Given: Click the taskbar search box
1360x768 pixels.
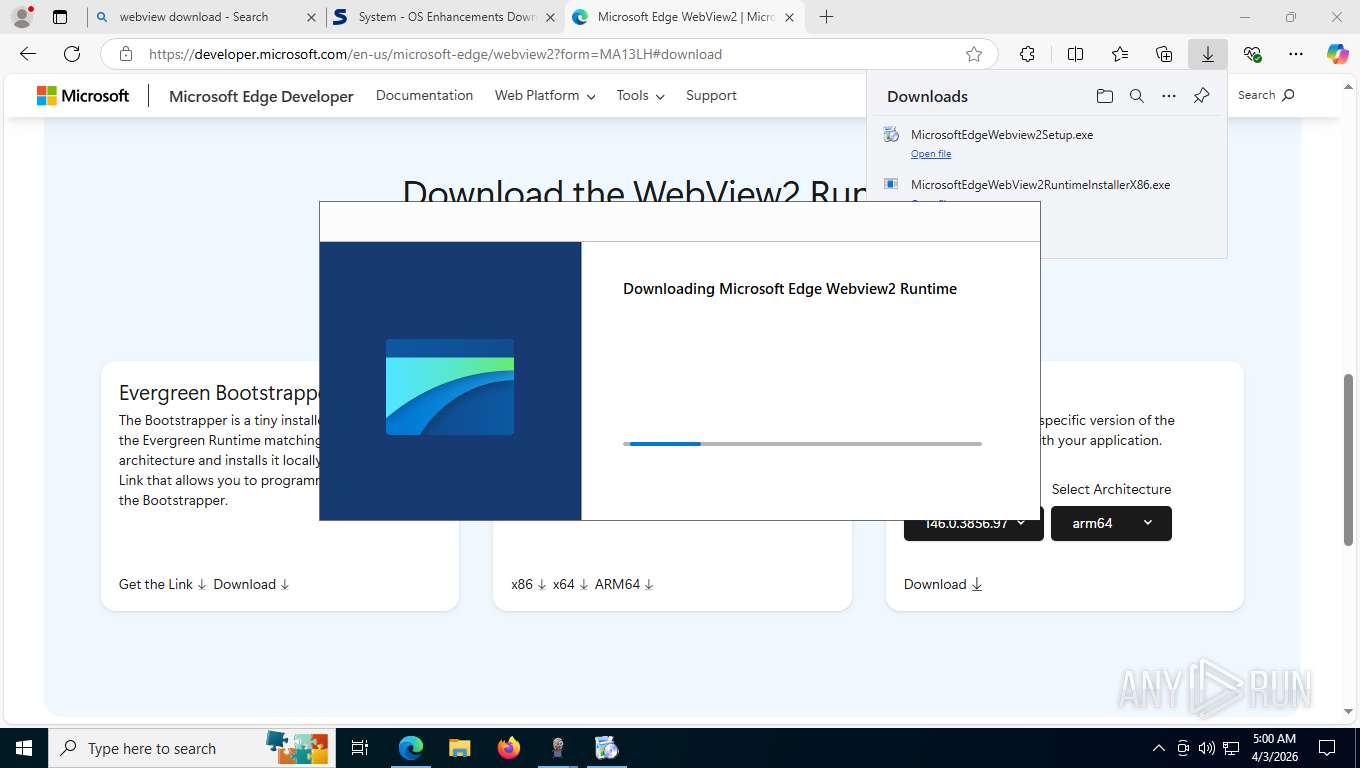Looking at the screenshot, I should (191, 748).
